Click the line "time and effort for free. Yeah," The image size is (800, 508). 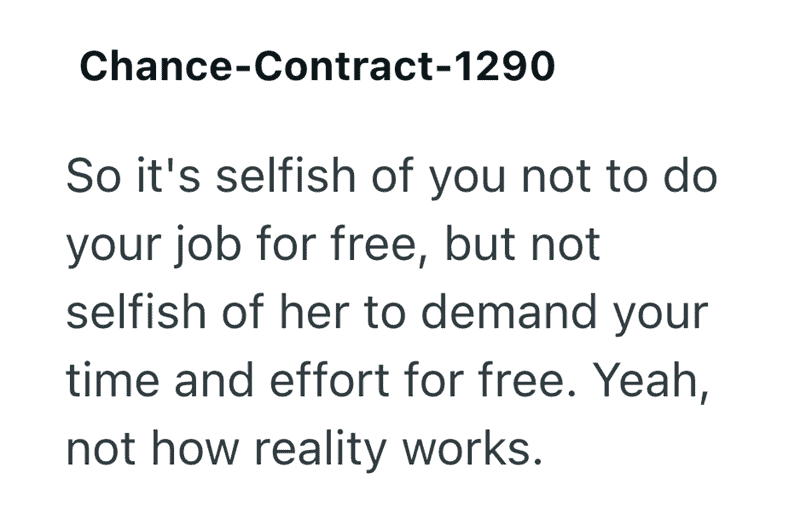388,380
